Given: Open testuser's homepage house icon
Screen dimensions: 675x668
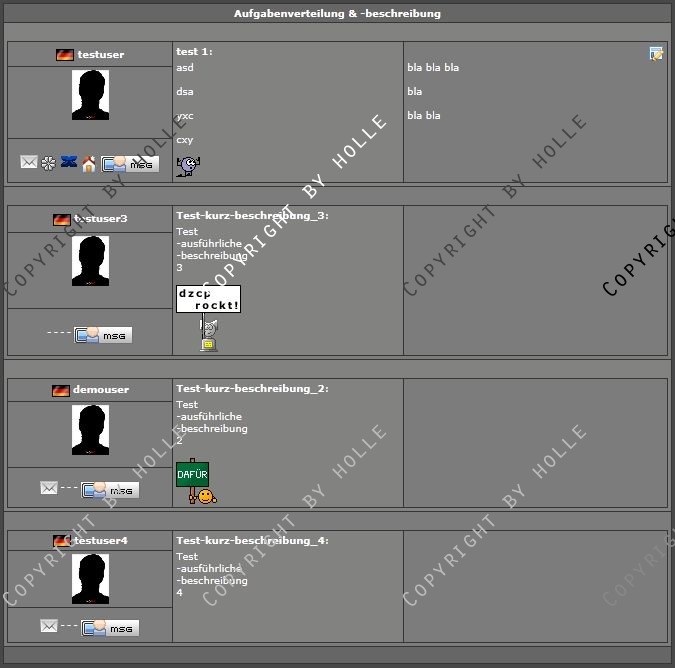Looking at the screenshot, I should [x=89, y=164].
